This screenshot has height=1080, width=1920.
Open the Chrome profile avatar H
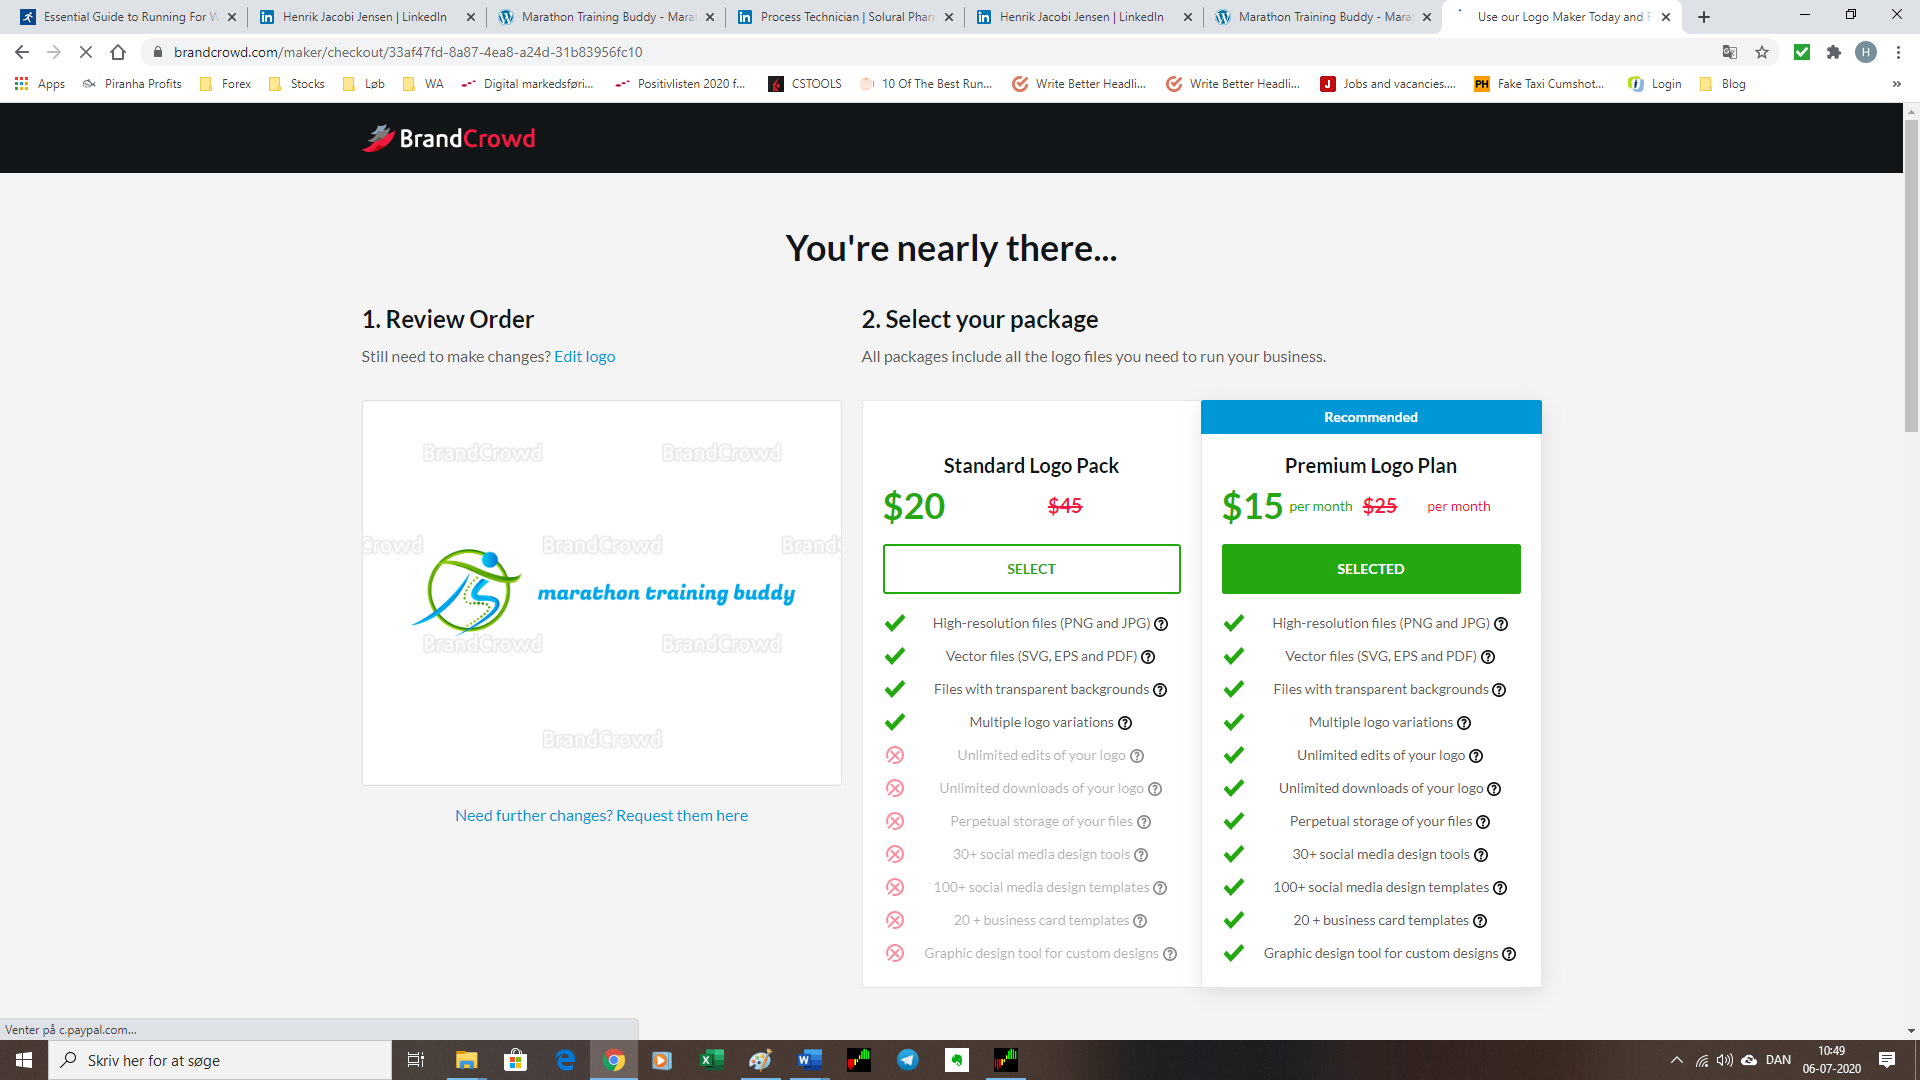coord(1866,52)
